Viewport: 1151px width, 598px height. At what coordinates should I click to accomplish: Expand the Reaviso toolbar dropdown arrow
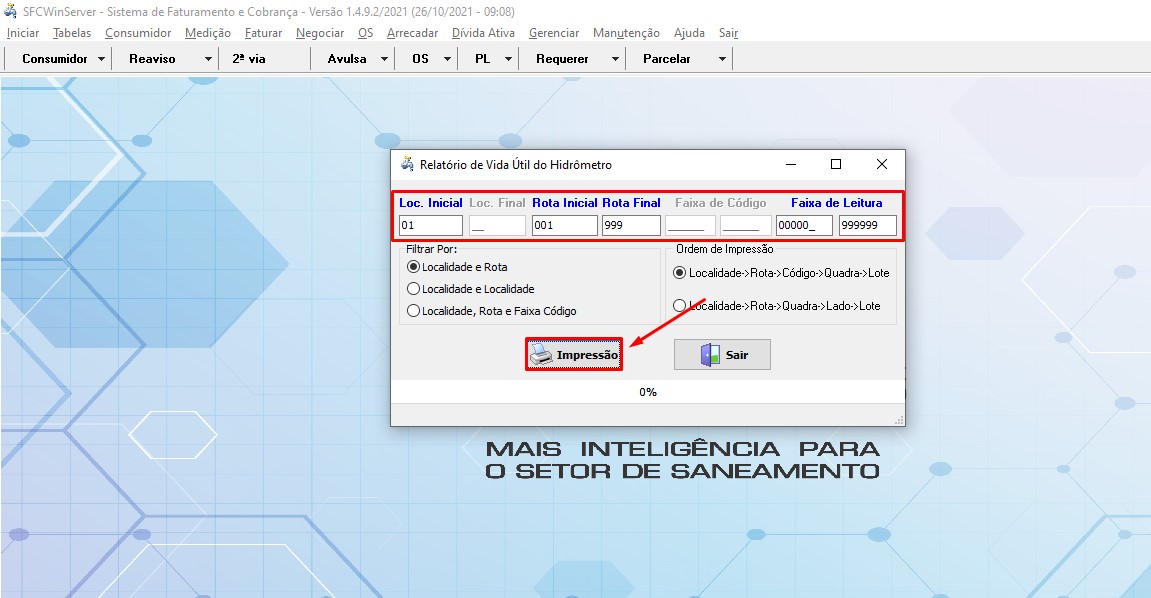coord(208,59)
